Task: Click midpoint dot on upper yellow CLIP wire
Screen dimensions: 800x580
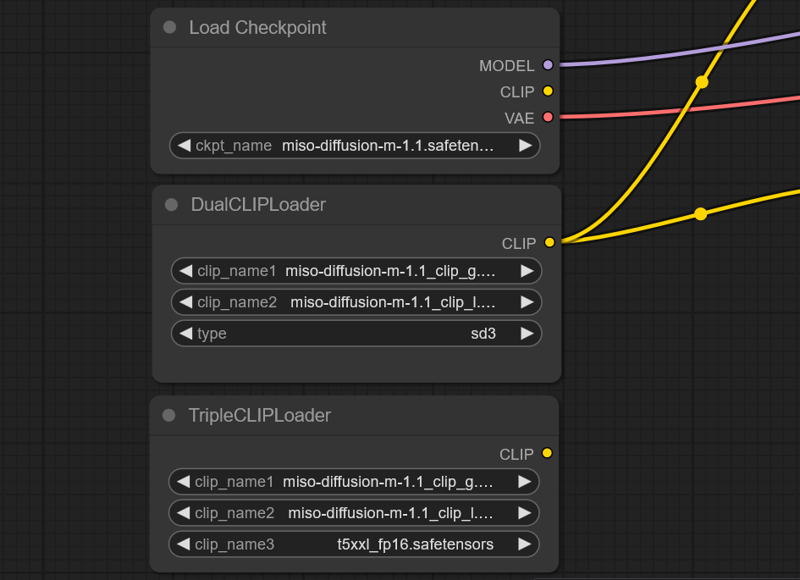Action: point(702,82)
